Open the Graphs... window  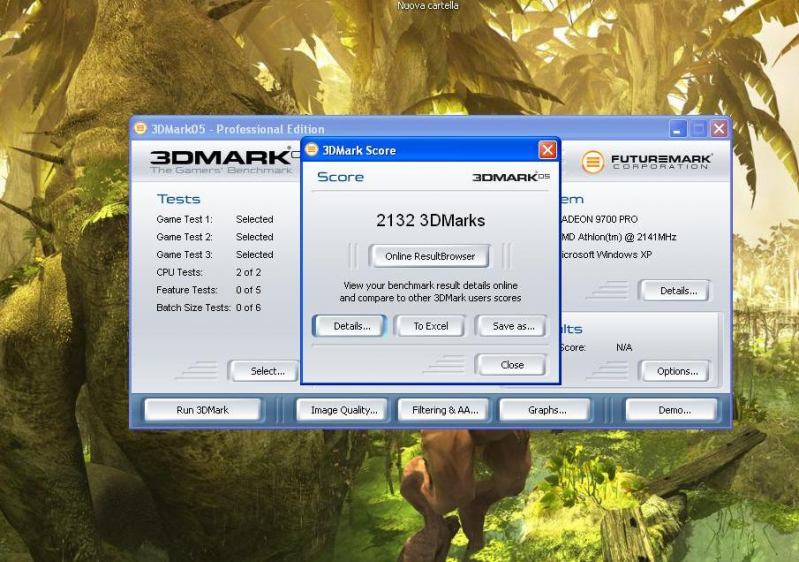pos(546,410)
